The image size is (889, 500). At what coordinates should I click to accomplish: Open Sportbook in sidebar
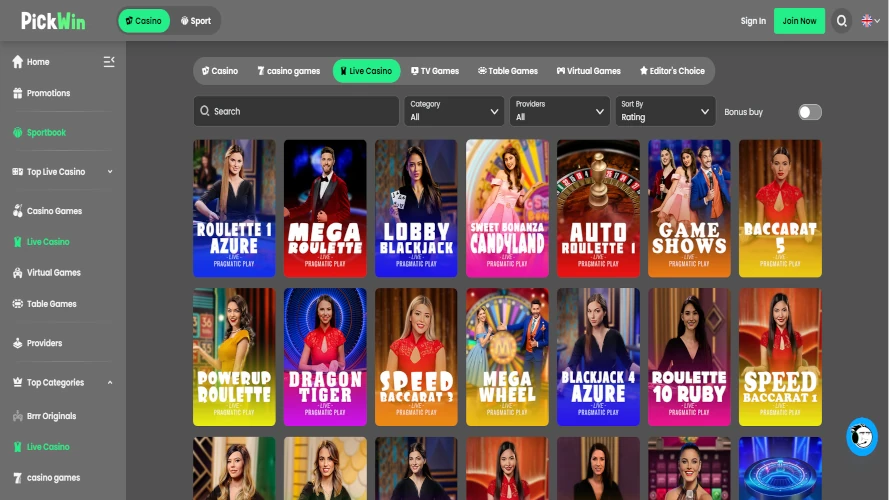(x=39, y=133)
